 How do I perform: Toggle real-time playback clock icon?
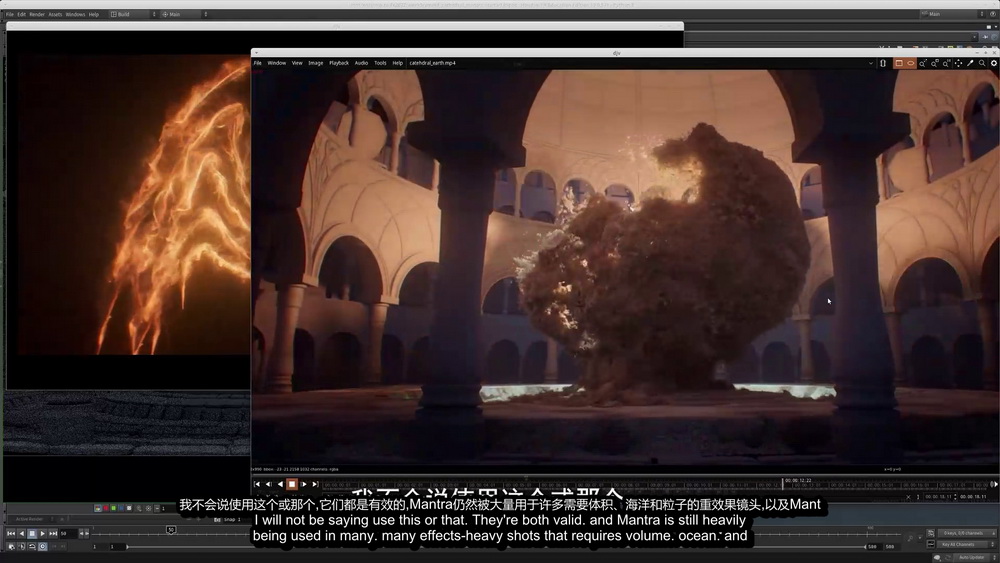[x=42, y=546]
